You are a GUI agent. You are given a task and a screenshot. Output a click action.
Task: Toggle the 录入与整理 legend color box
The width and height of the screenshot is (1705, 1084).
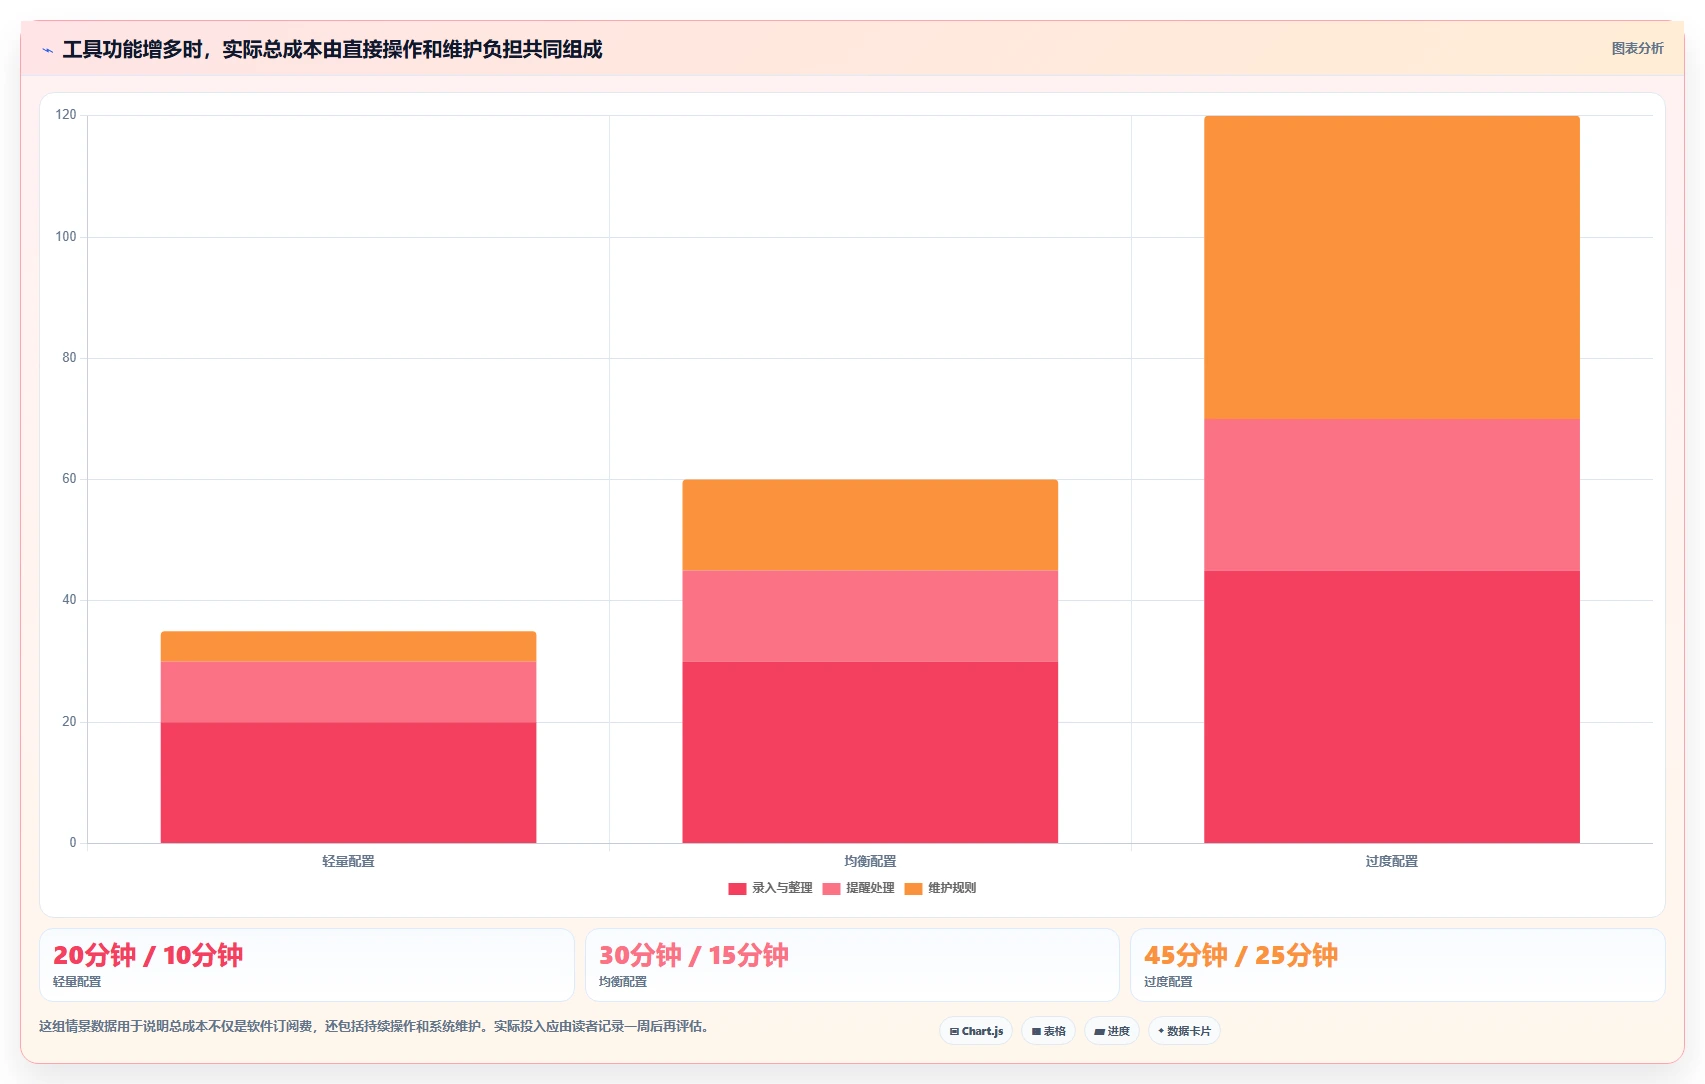[x=737, y=888]
